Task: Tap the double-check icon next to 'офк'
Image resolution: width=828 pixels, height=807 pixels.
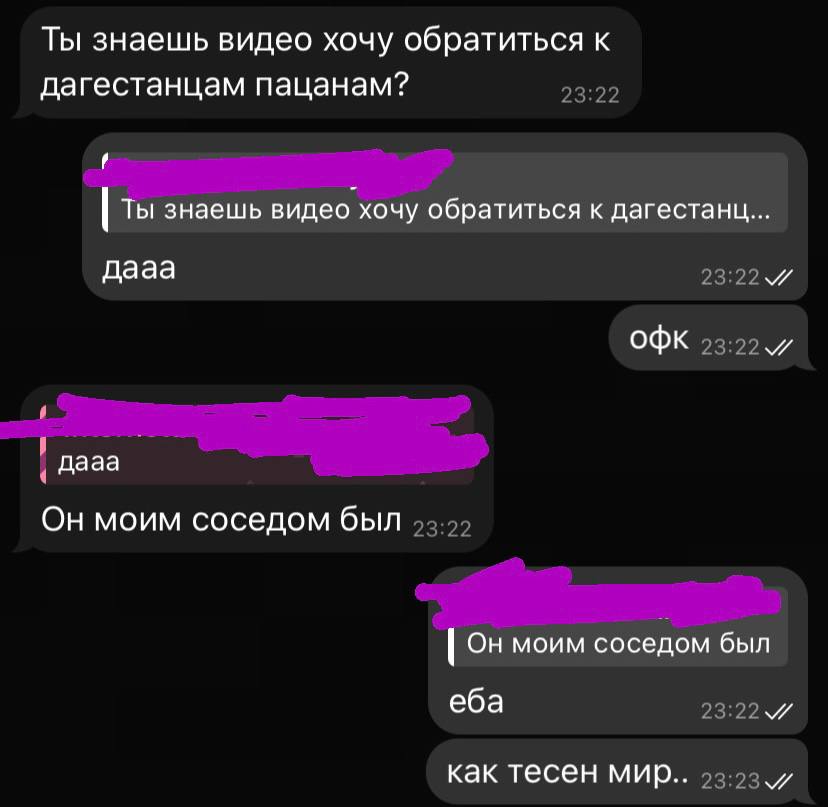Action: point(778,347)
